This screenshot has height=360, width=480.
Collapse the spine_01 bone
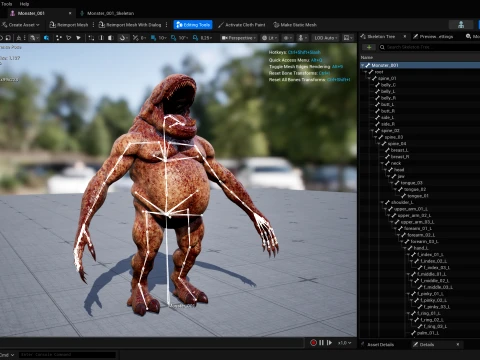[x=369, y=78]
